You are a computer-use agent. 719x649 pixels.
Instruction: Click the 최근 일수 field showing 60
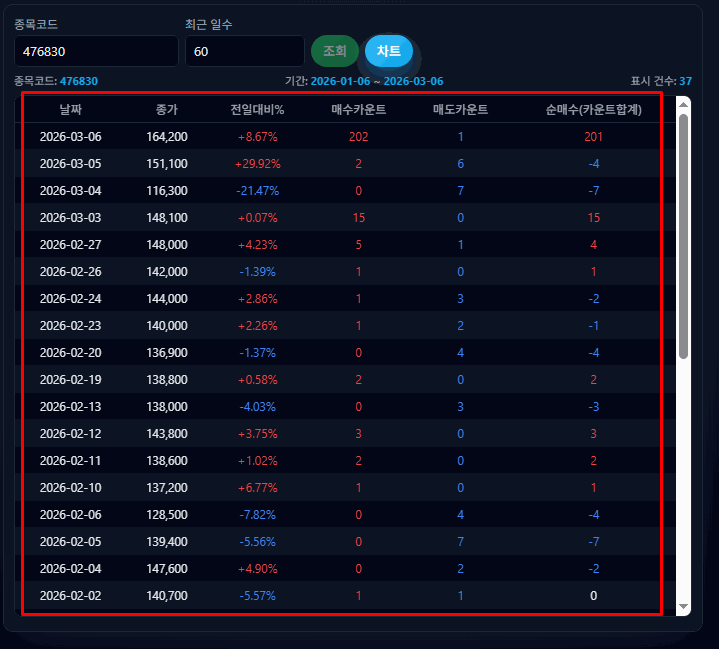point(244,51)
